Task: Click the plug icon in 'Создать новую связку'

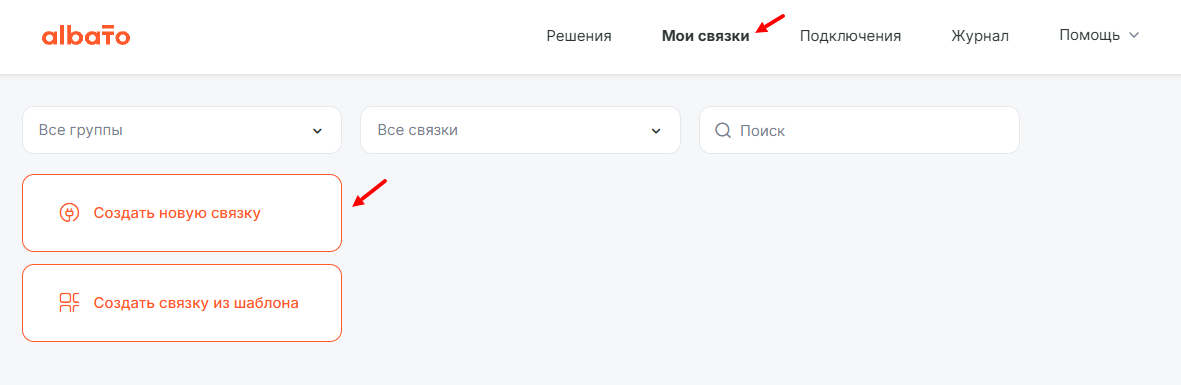Action: coord(69,213)
